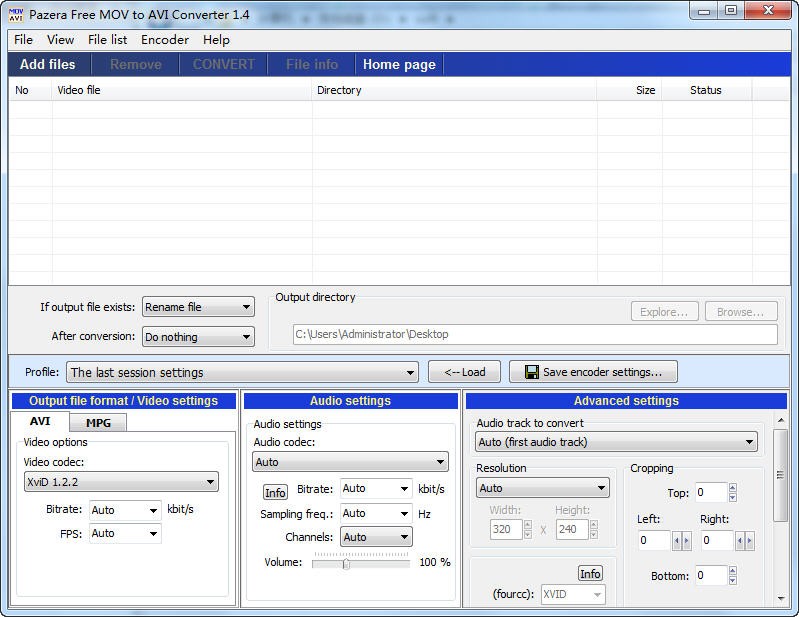Click the Output directory path field
This screenshot has width=799, height=617.
click(534, 334)
